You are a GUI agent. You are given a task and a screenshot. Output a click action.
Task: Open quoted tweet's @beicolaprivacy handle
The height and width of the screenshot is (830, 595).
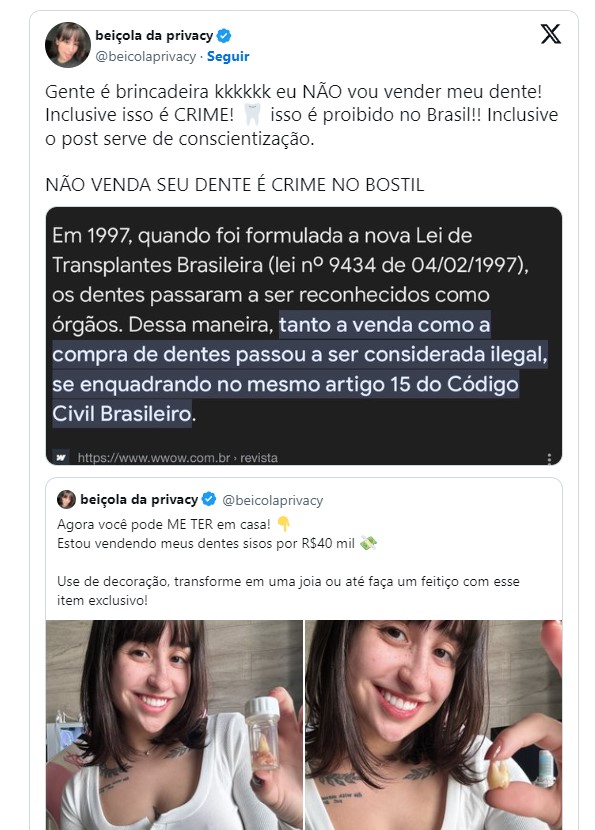272,500
